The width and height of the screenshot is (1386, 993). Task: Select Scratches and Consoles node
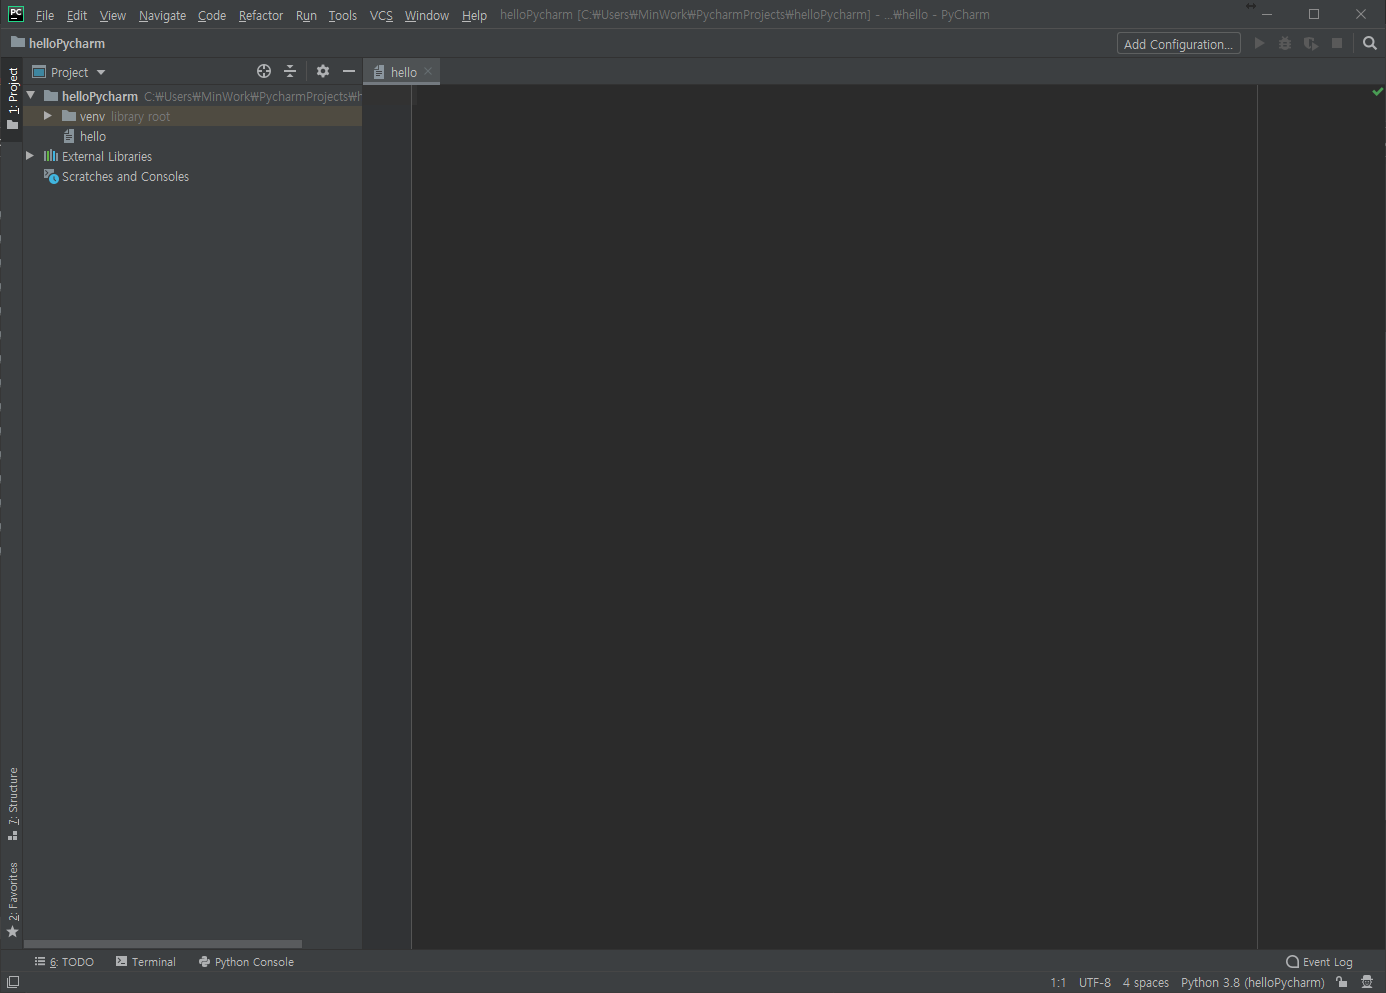[x=125, y=176]
